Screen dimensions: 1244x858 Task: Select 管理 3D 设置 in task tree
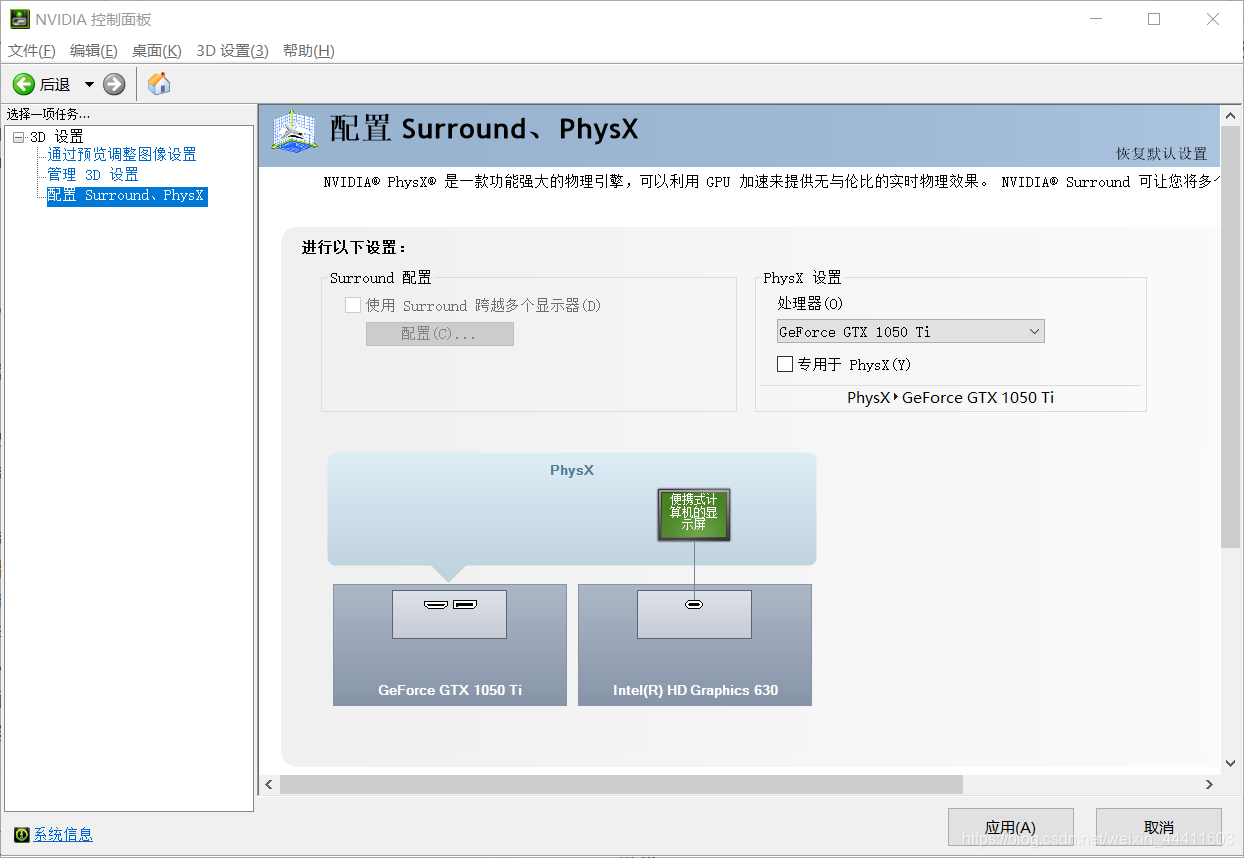(x=93, y=175)
